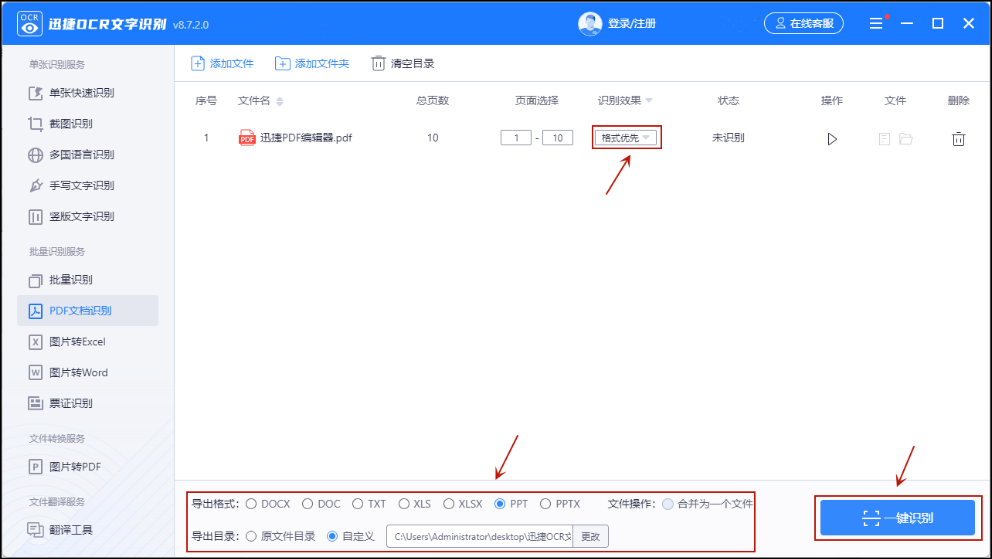Open the hamburger menu icon
The width and height of the screenshot is (992, 559).
click(x=876, y=23)
